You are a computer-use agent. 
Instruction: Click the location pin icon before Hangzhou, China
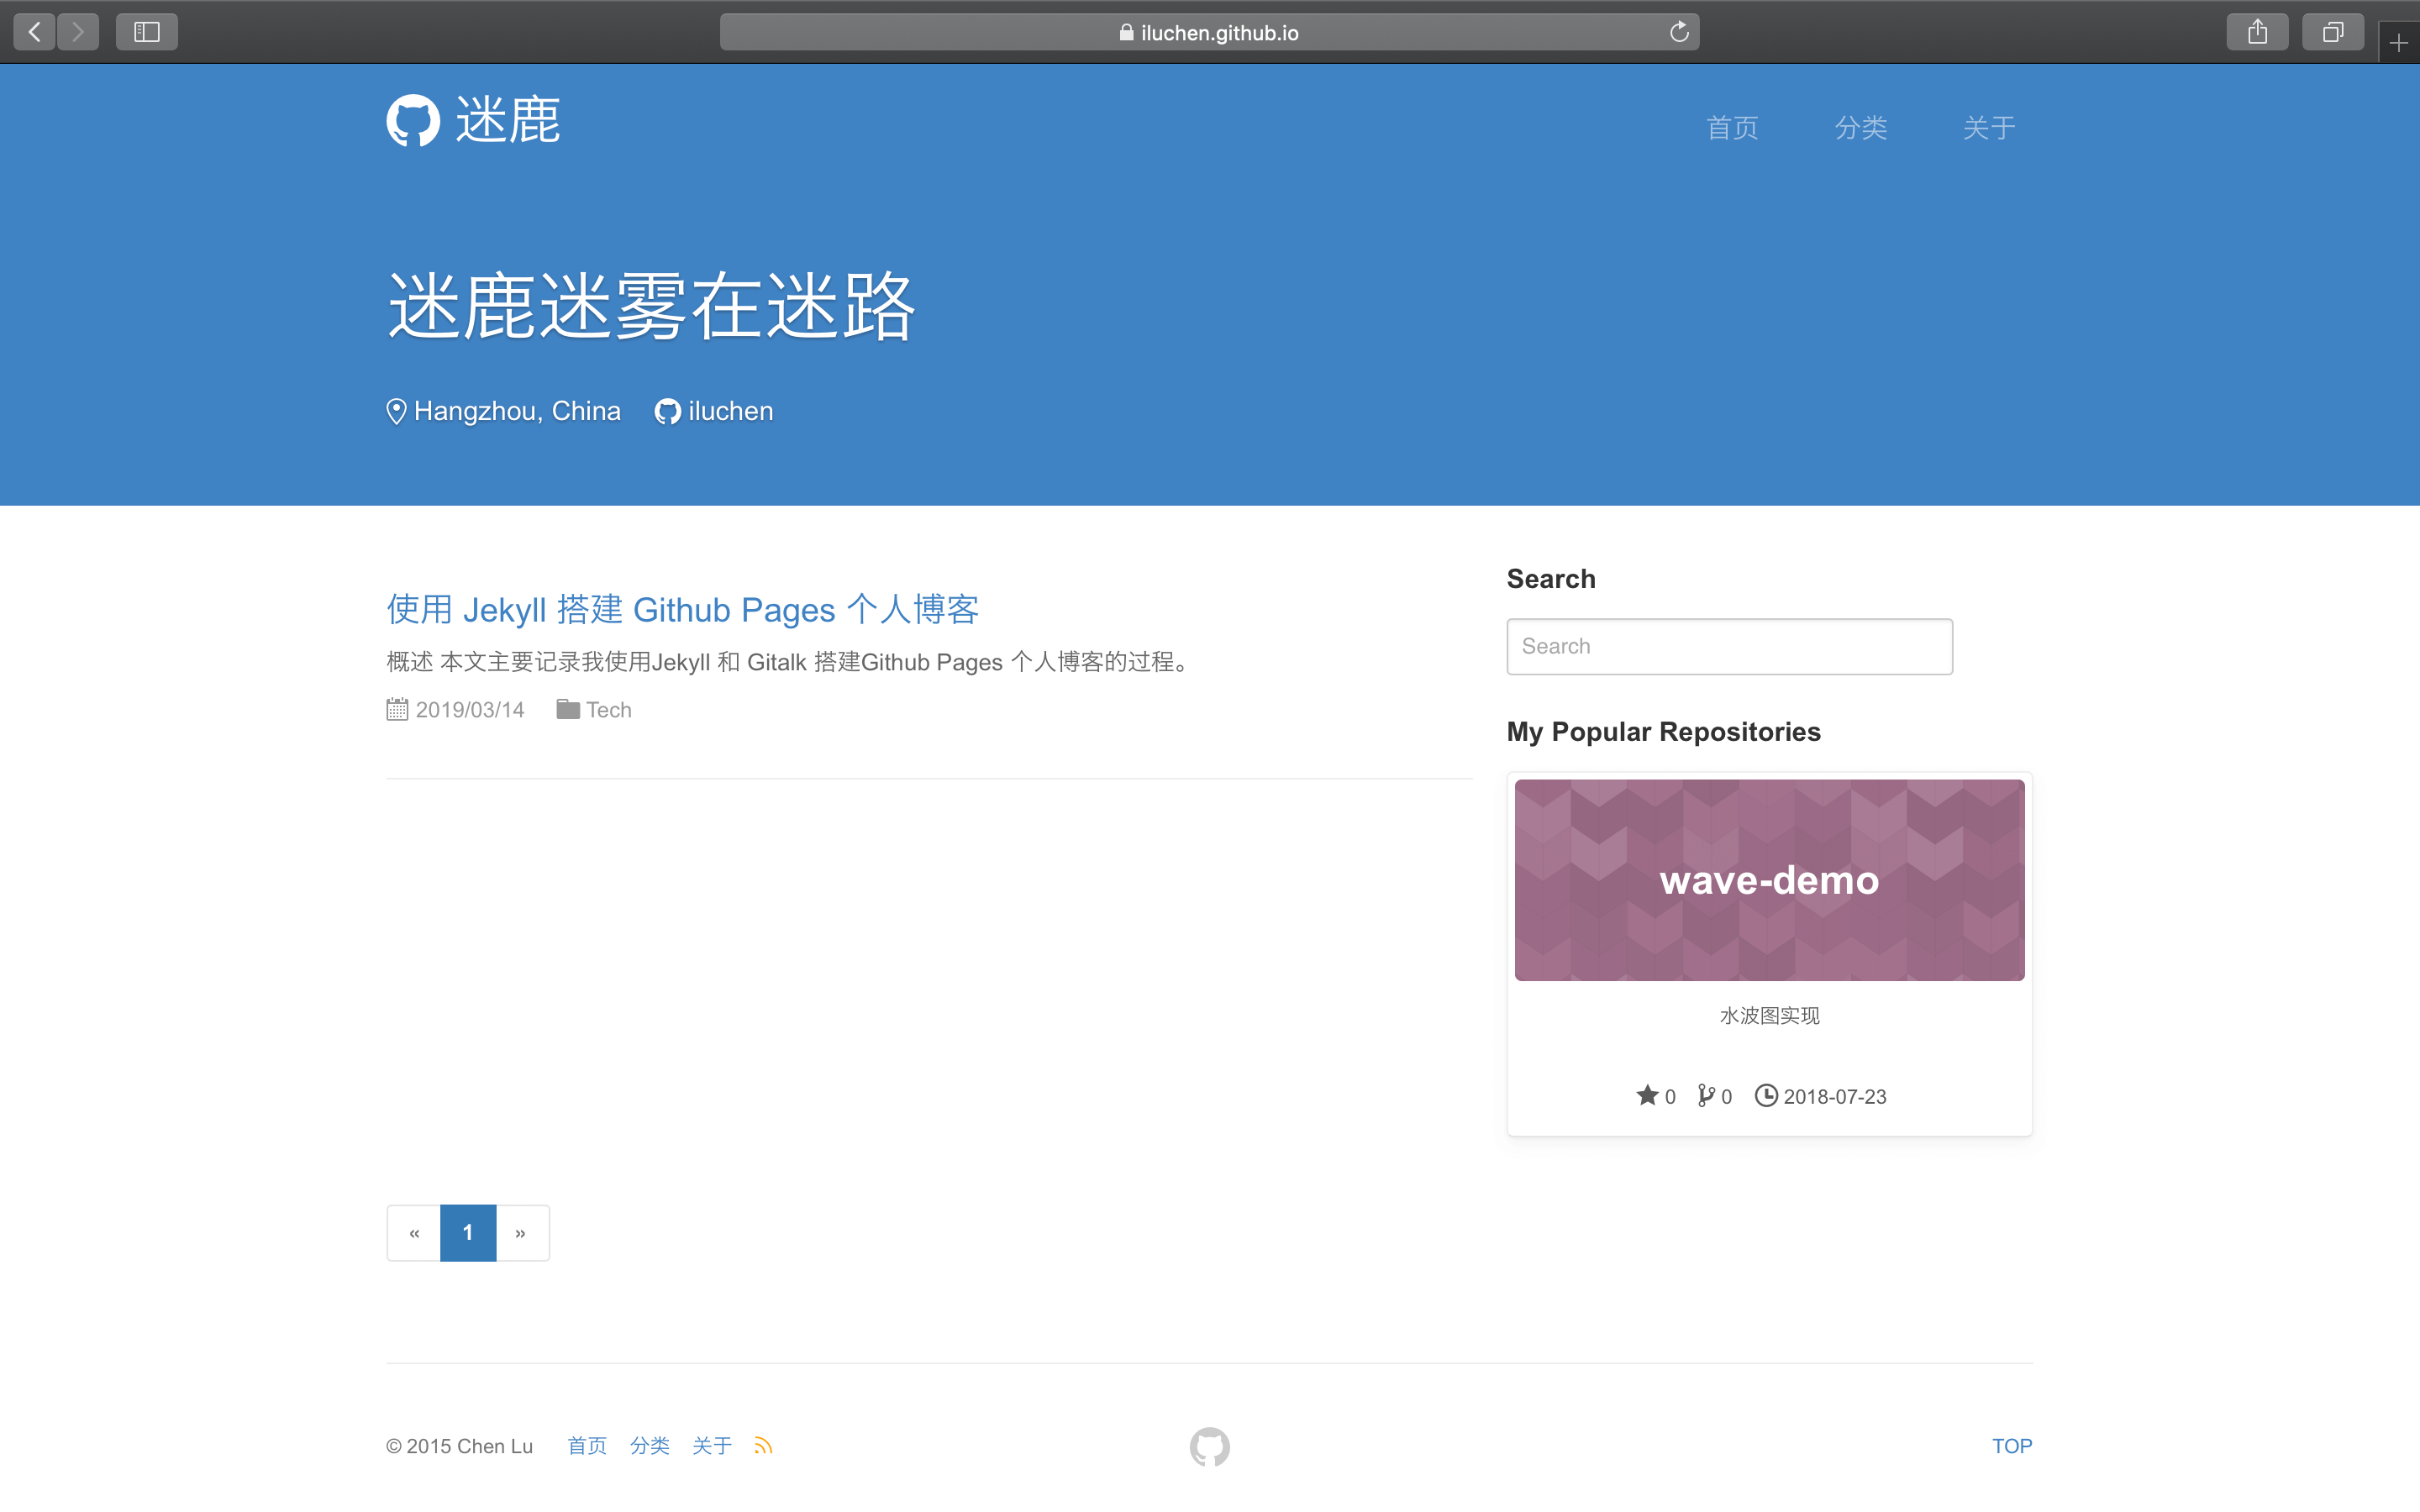(x=395, y=411)
